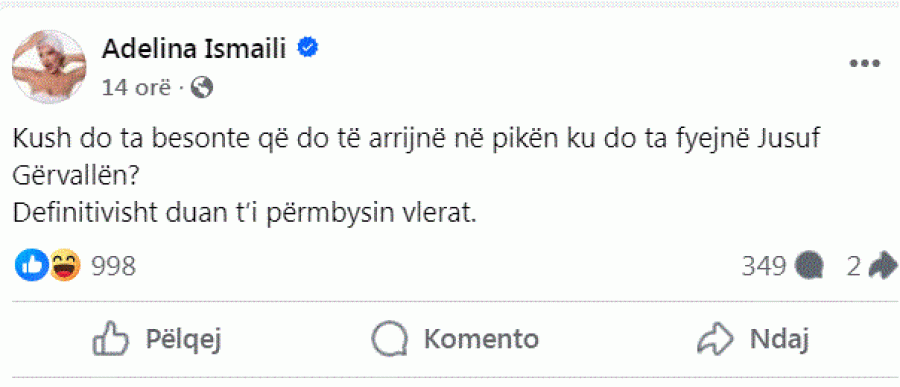Viewport: 900px width, 387px height.
Task: Click the blue Like reaction emoji
Action: pyautogui.click(x=31, y=265)
